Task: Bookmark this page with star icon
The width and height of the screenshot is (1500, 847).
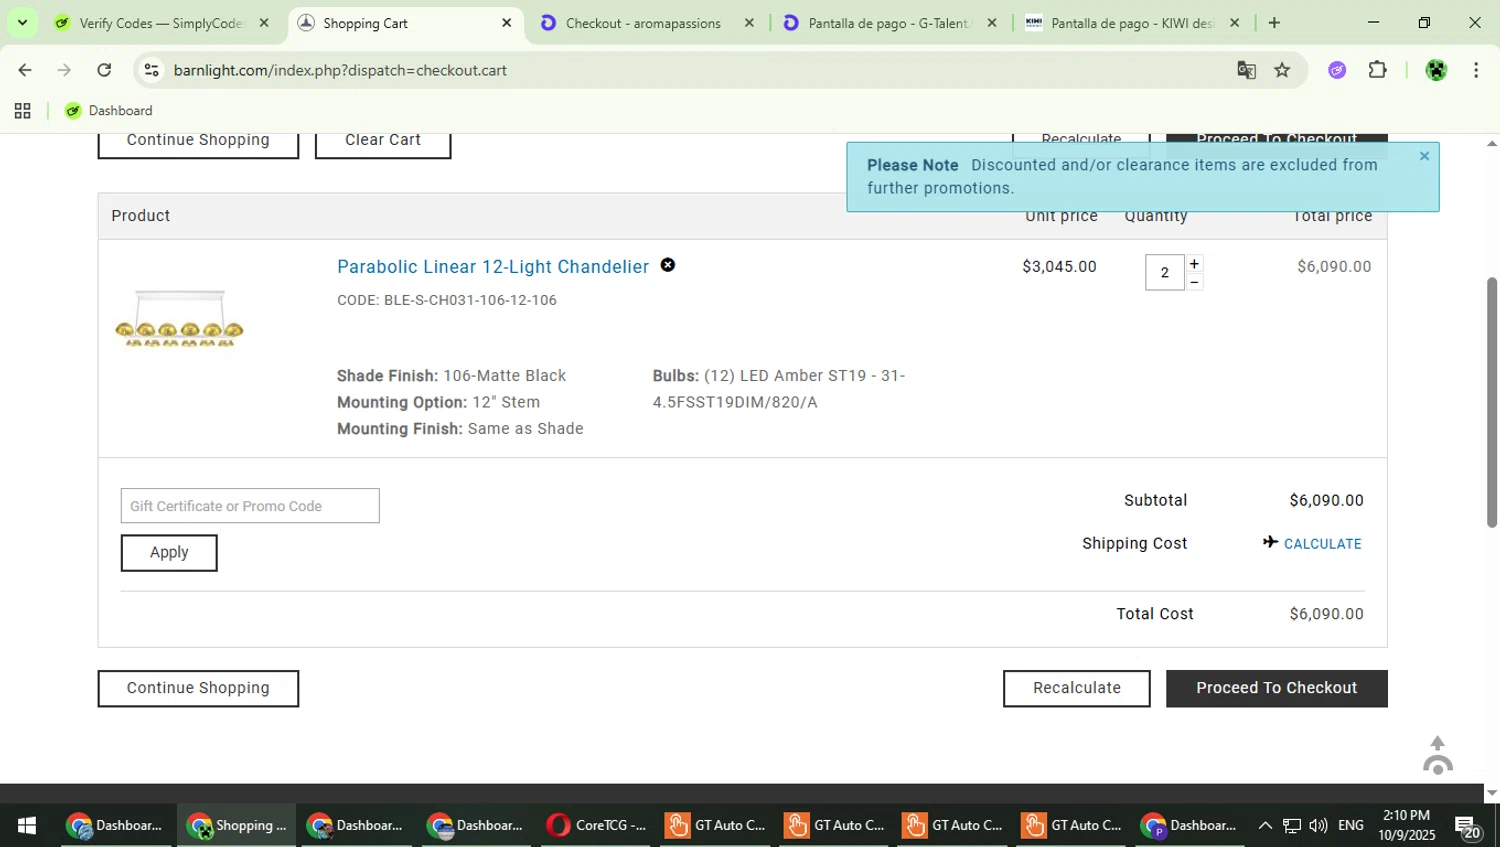Action: (1282, 70)
